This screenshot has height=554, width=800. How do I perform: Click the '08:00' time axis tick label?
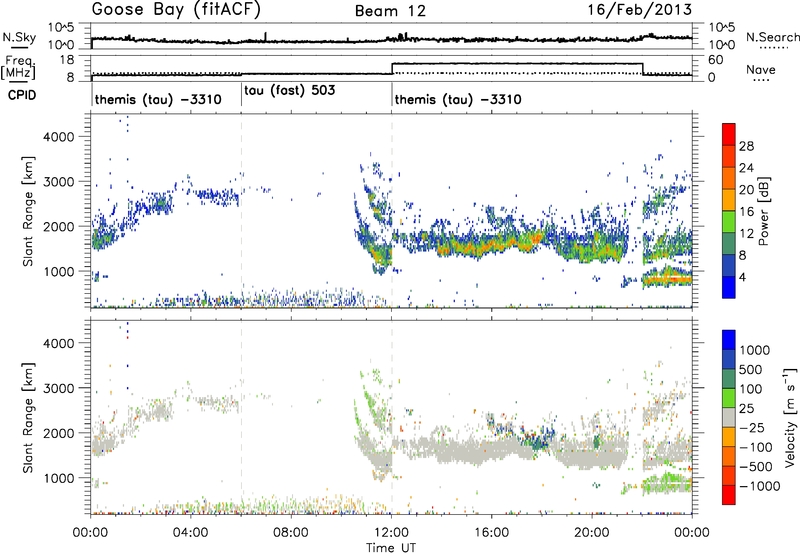click(291, 533)
